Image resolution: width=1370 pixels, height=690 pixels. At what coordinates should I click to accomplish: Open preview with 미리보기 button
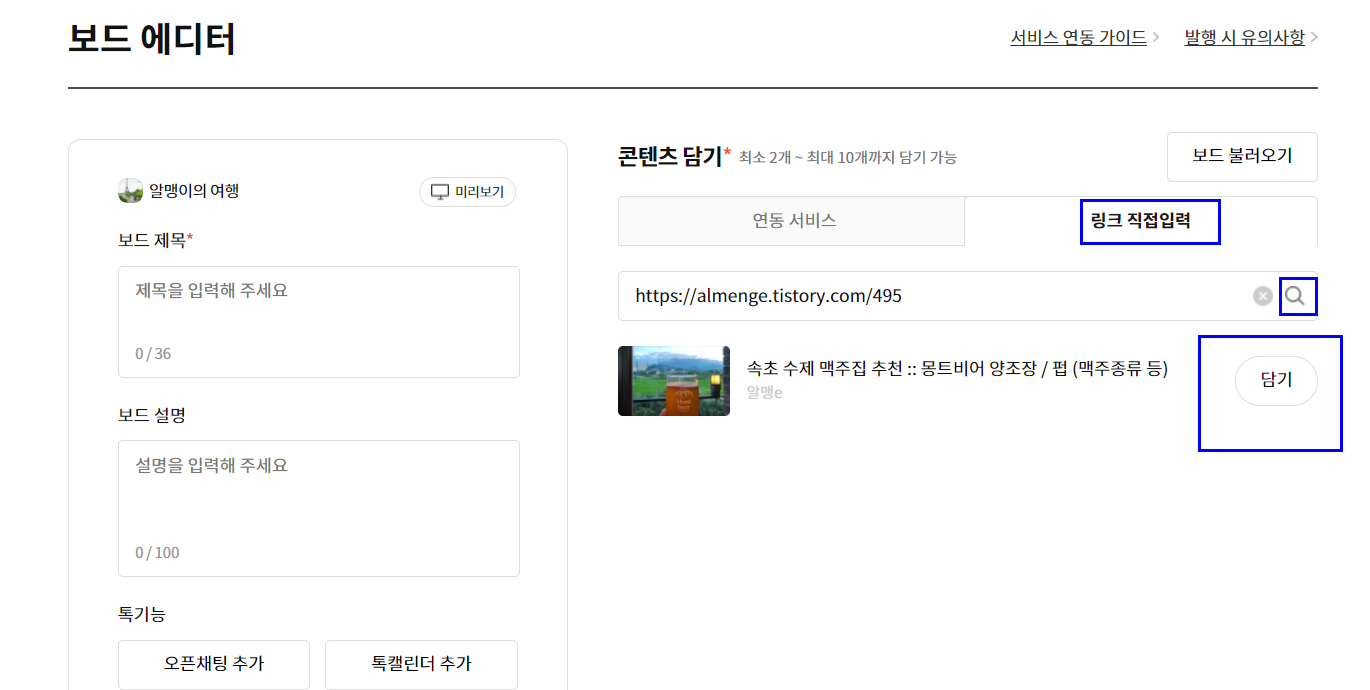click(467, 192)
